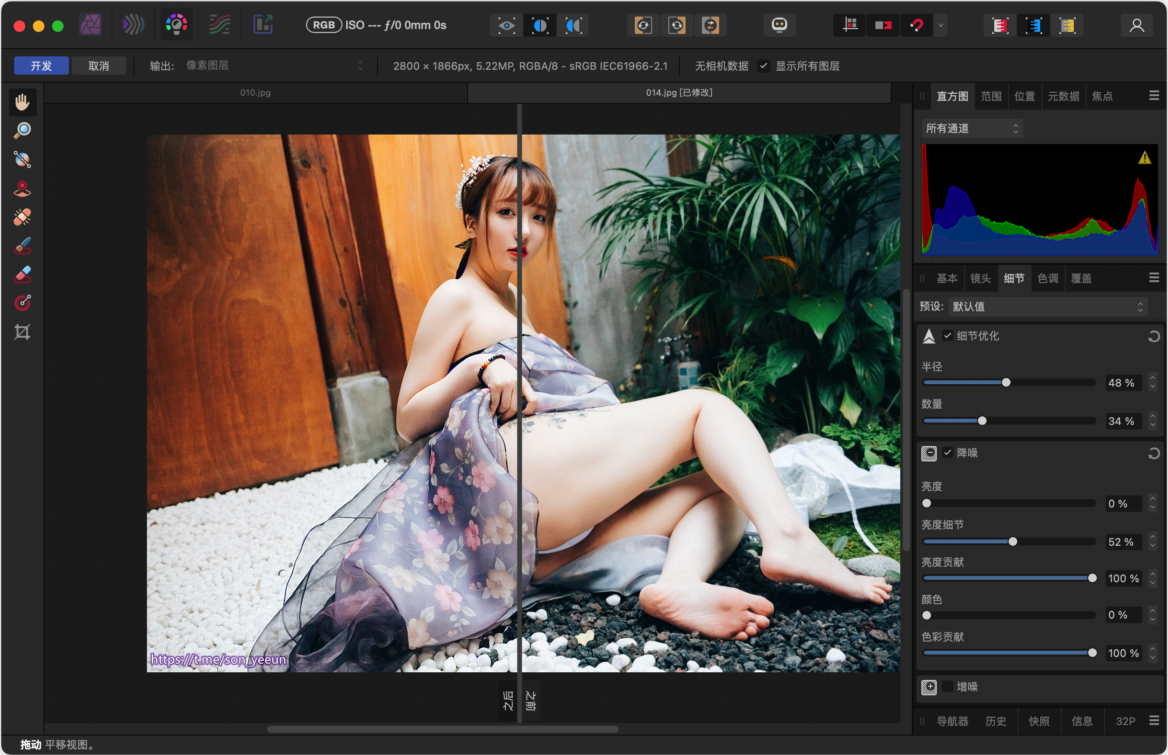Enable mirror view mode
The height and width of the screenshot is (755, 1168).
574,25
